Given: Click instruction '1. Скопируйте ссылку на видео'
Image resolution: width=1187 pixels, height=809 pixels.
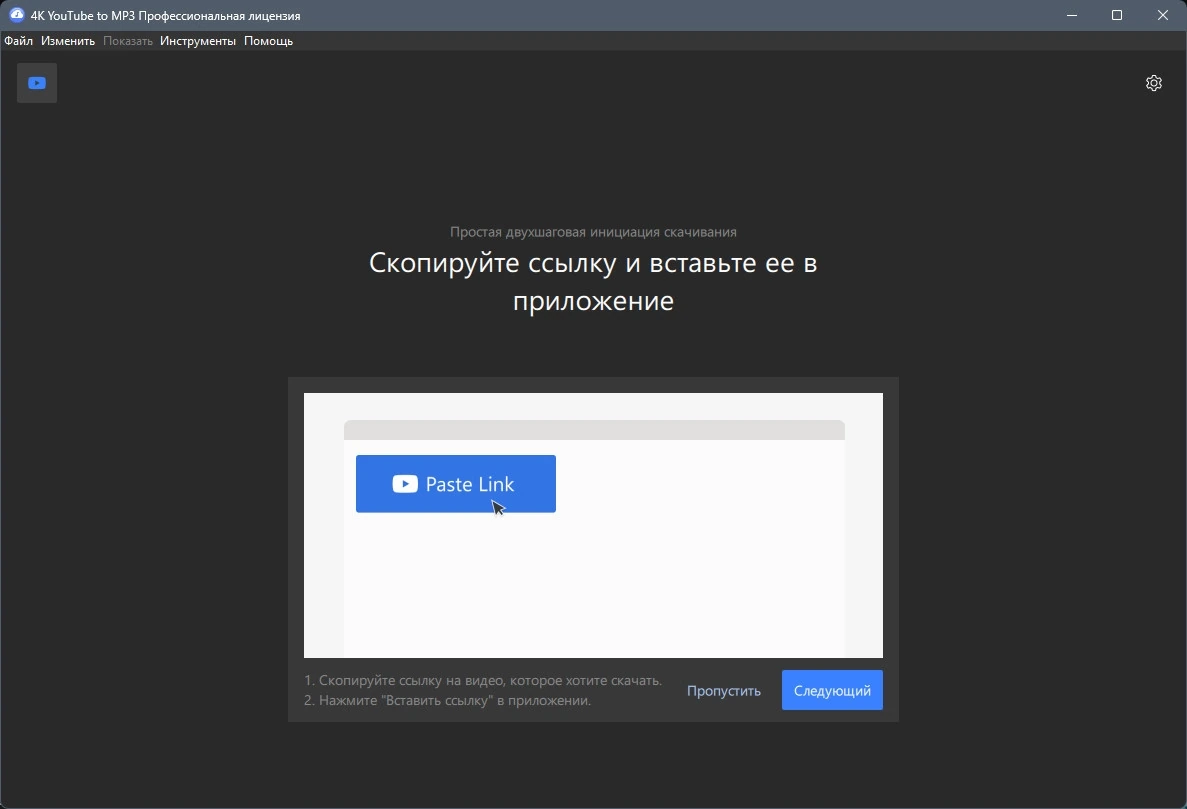Looking at the screenshot, I should pos(483,680).
